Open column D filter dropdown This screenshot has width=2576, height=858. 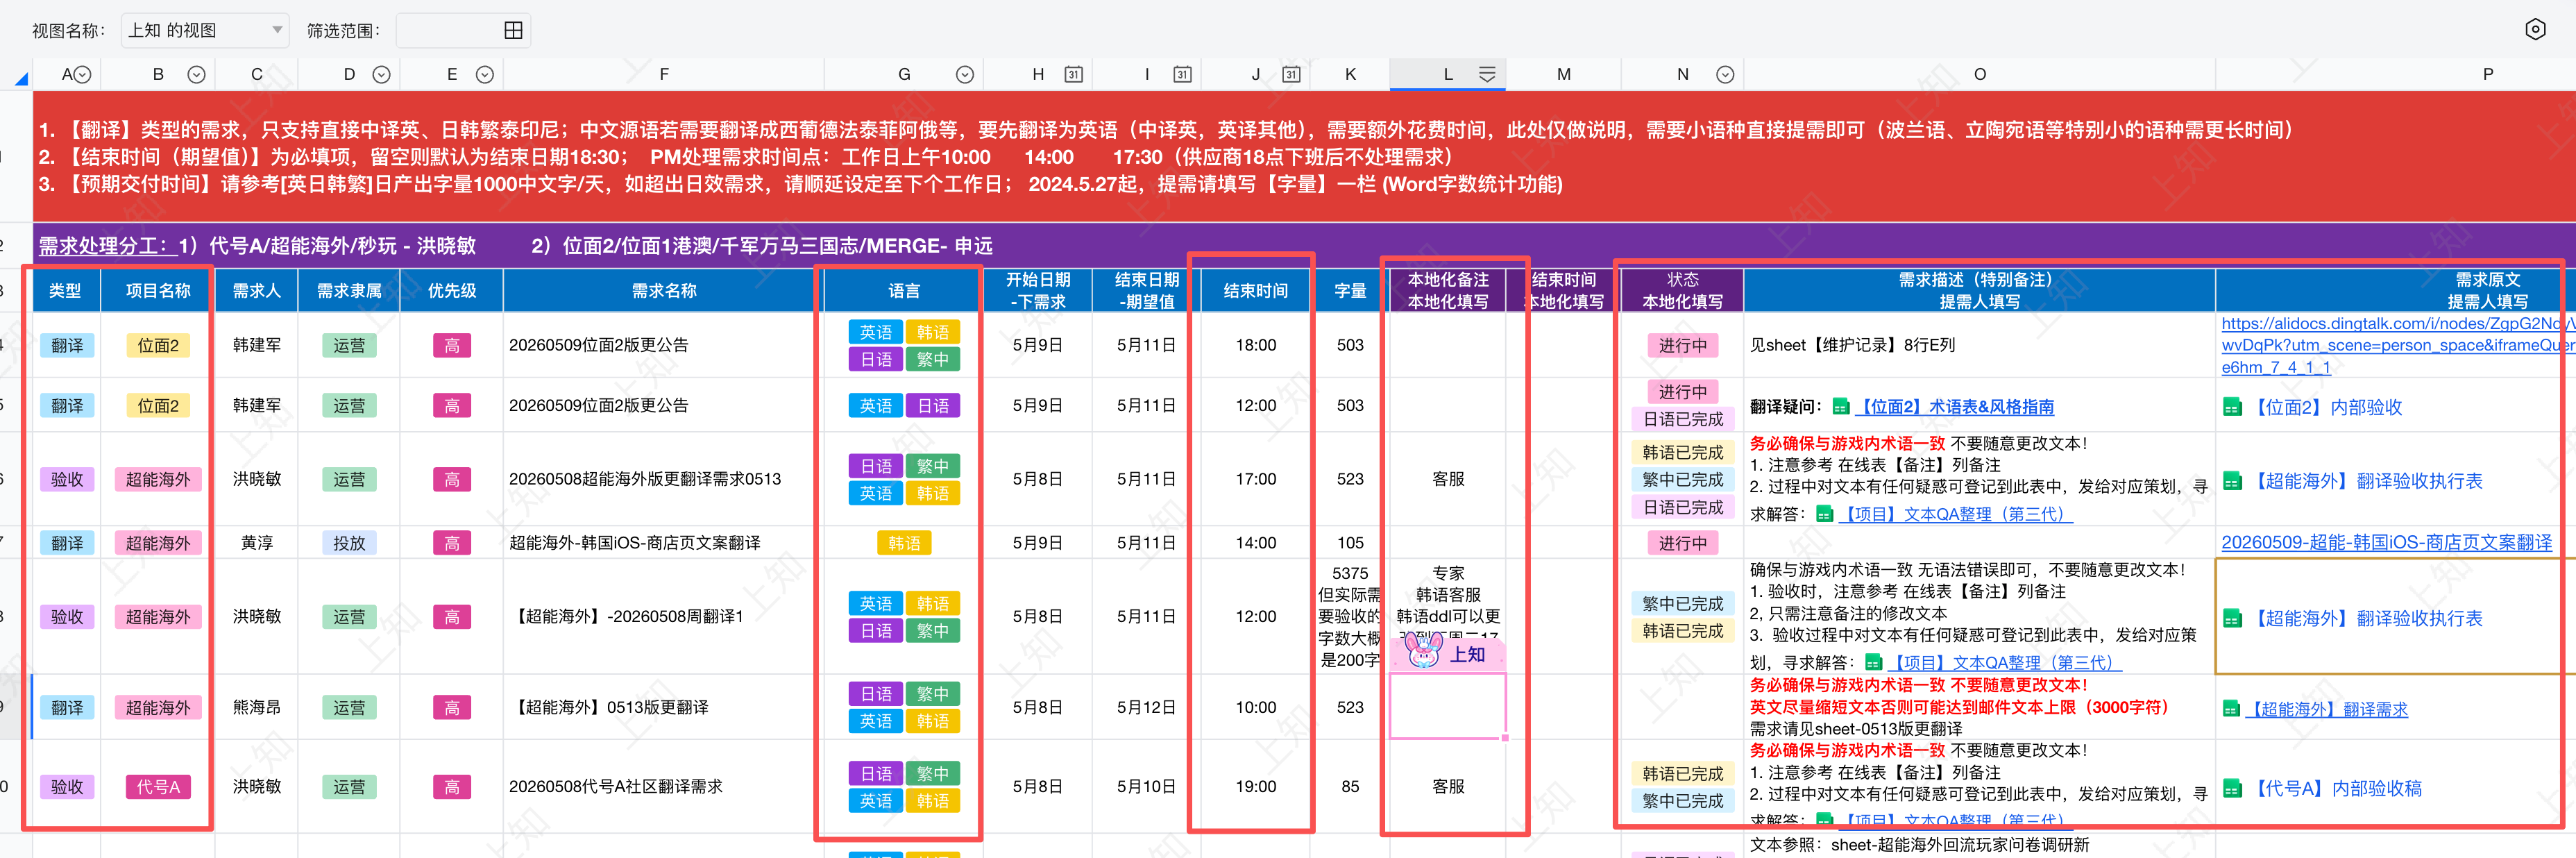click(x=381, y=74)
